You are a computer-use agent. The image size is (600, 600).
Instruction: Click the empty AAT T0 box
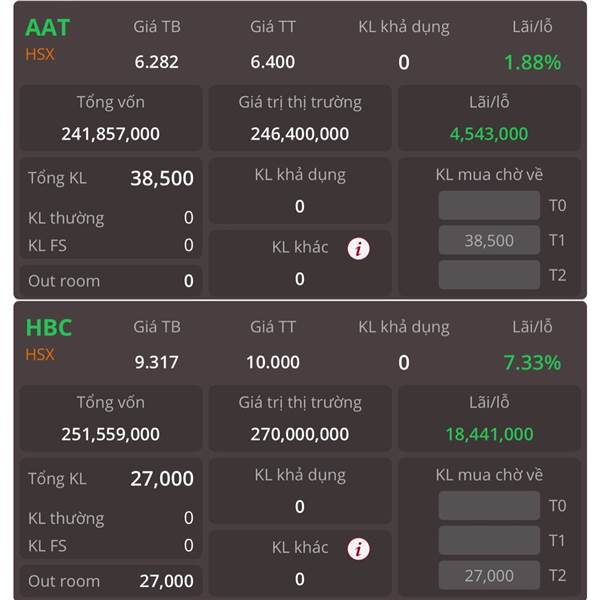click(x=489, y=205)
